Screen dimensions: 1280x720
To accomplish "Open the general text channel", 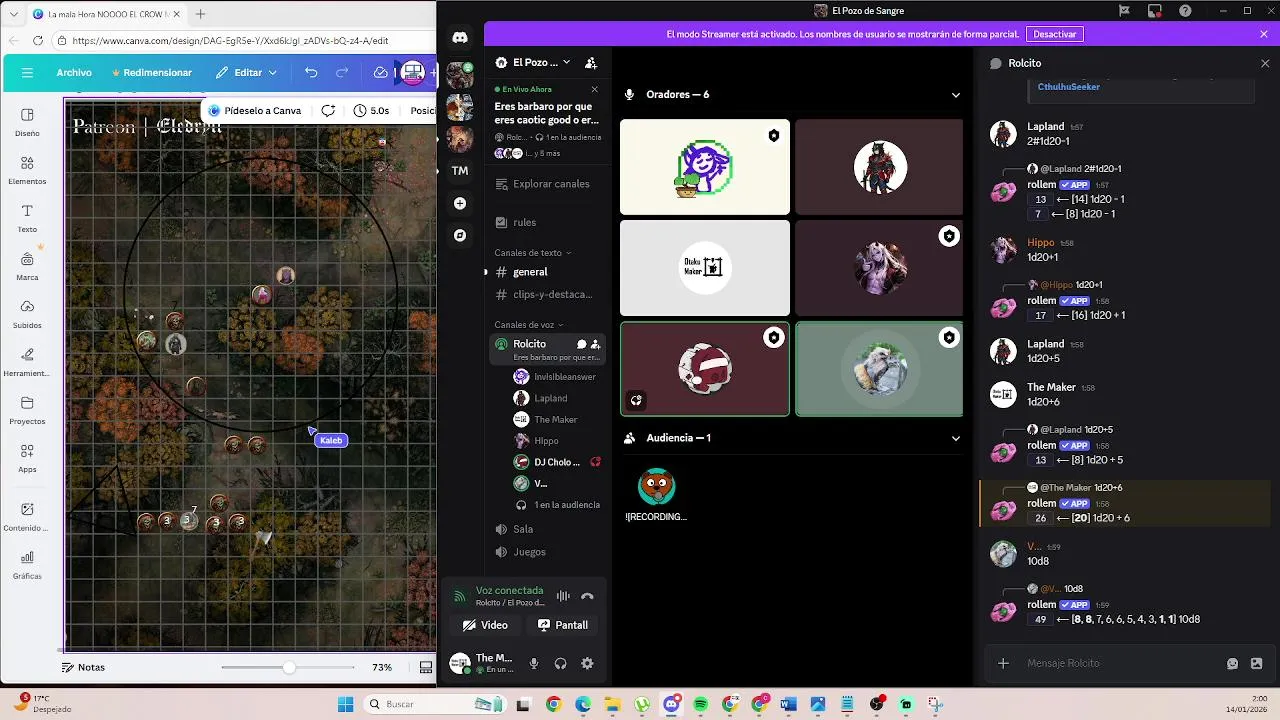I will click(548, 272).
